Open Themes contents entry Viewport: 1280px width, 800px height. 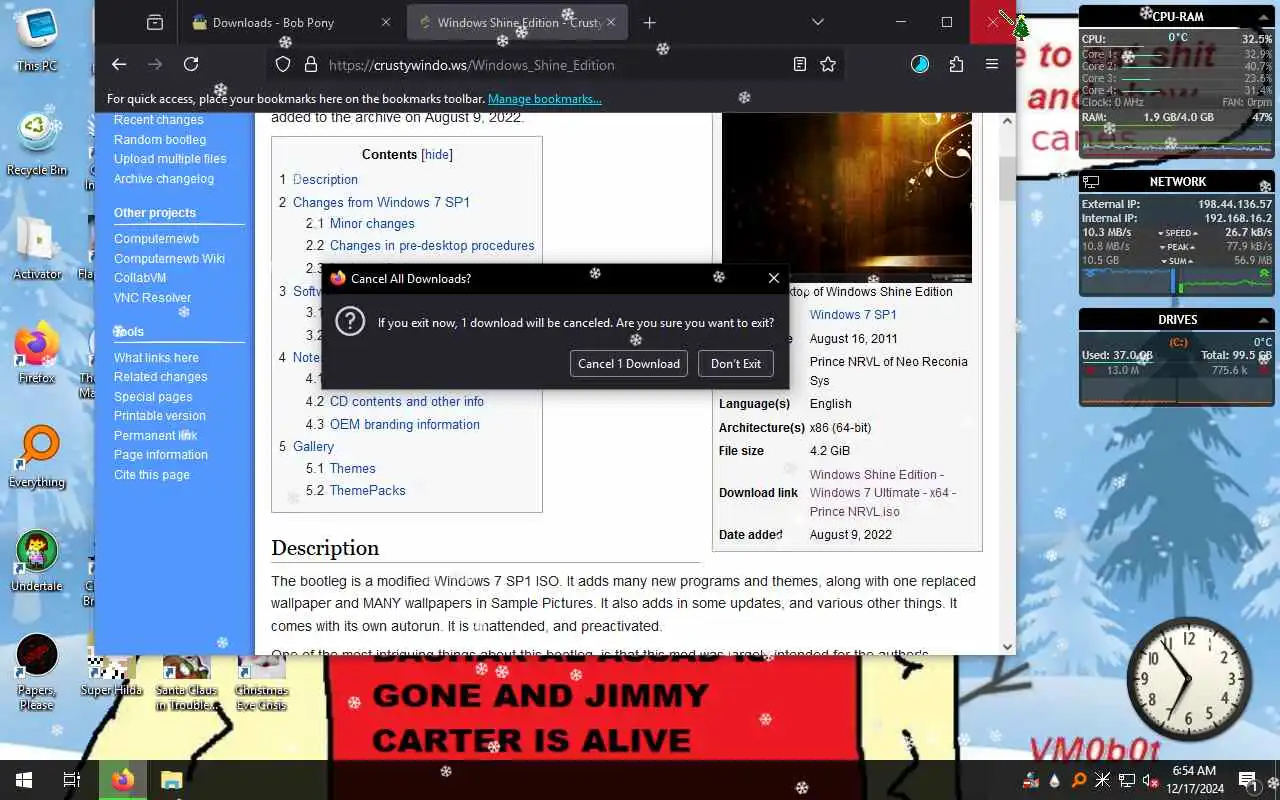pyautogui.click(x=353, y=468)
